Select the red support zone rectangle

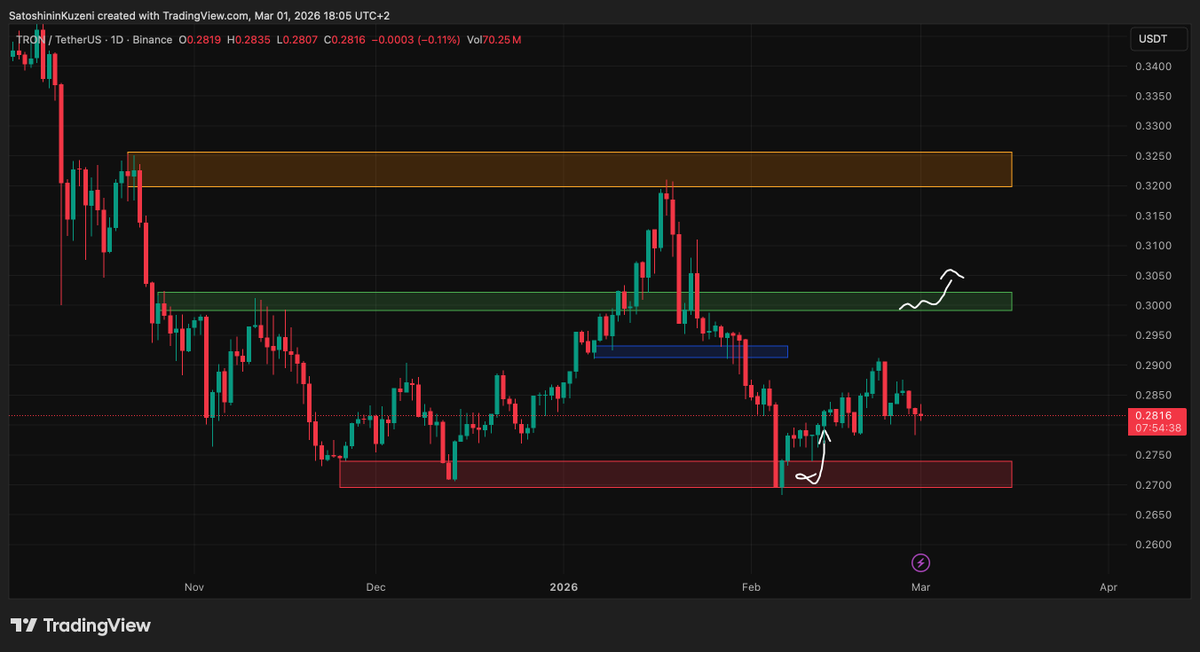point(676,474)
